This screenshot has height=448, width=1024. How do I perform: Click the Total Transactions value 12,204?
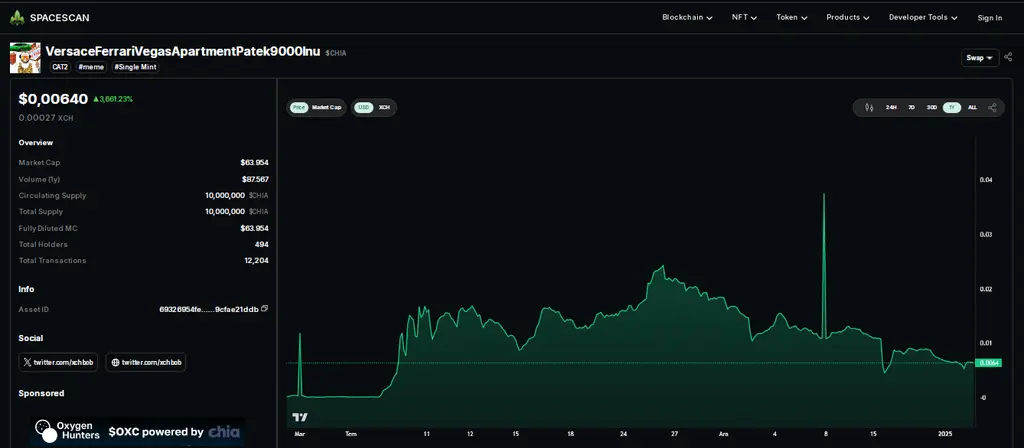pyautogui.click(x=257, y=261)
